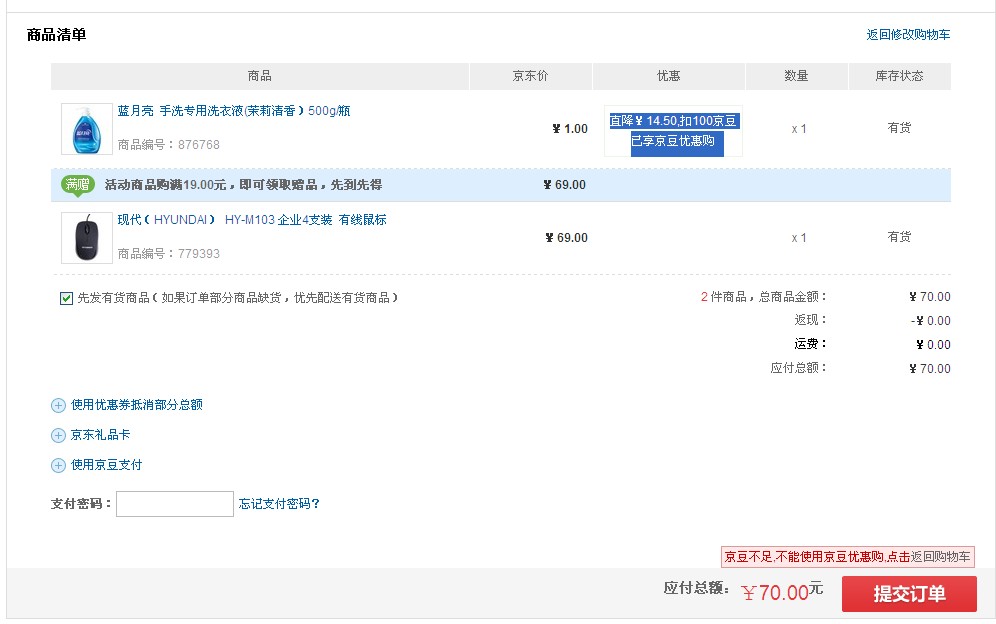点击京东价列标题
996x624 pixels.
click(532, 76)
